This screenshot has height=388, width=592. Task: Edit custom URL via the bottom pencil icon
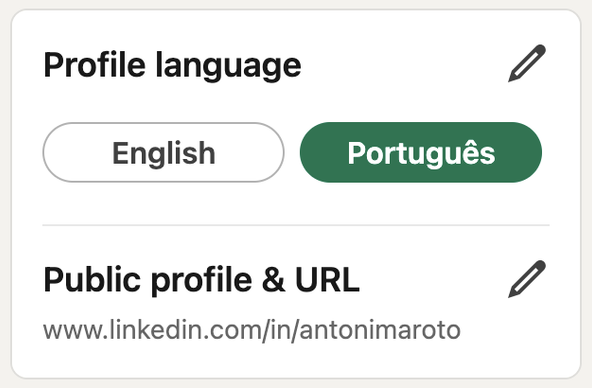coord(527,279)
